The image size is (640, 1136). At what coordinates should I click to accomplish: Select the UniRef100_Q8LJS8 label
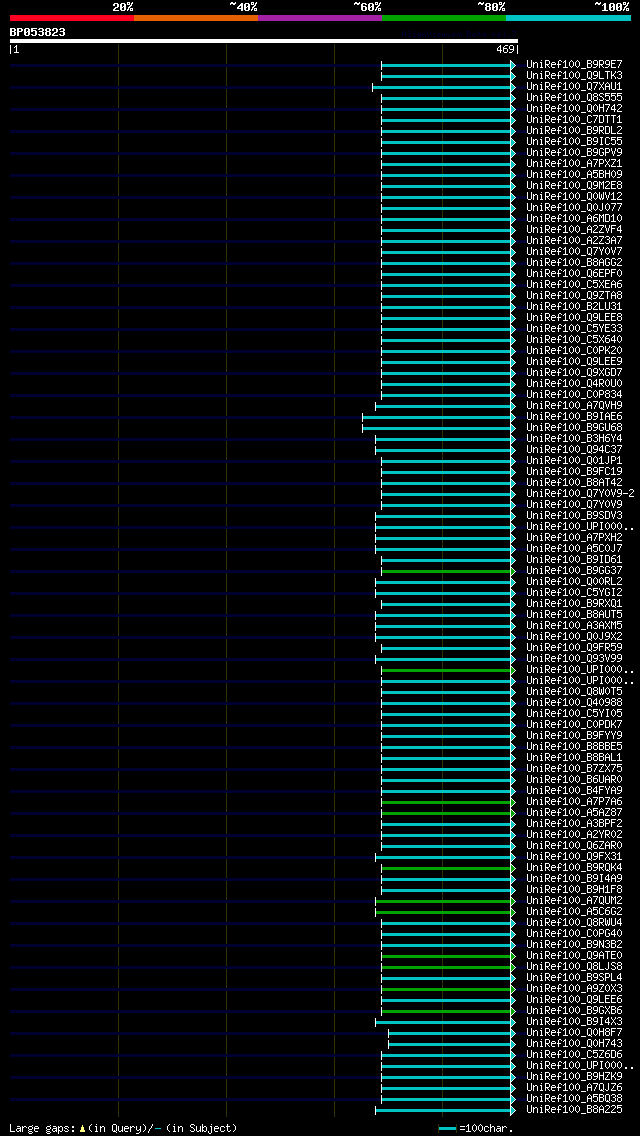(574, 966)
